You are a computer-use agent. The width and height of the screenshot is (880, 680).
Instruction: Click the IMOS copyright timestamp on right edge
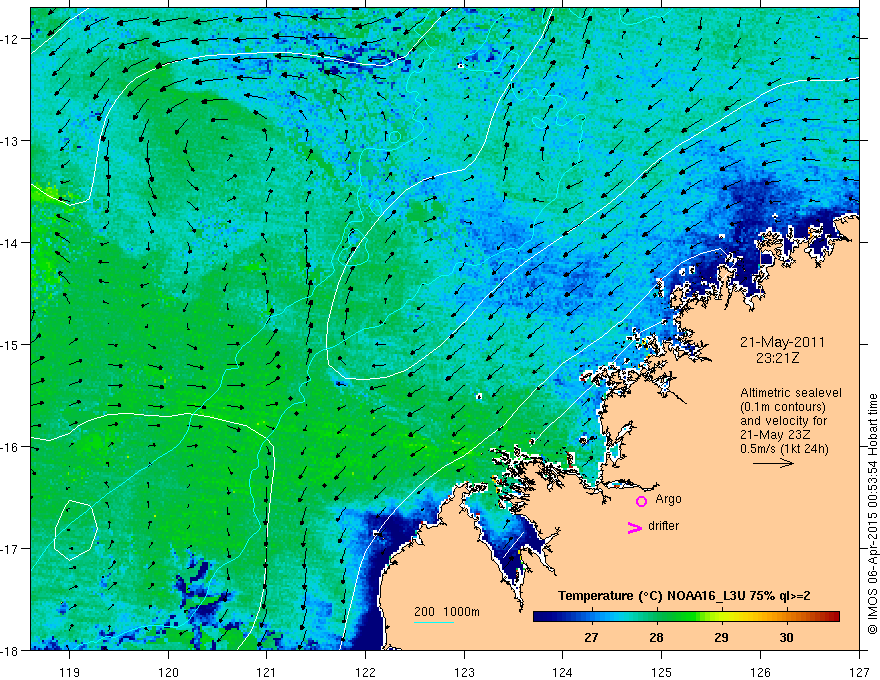[872, 514]
